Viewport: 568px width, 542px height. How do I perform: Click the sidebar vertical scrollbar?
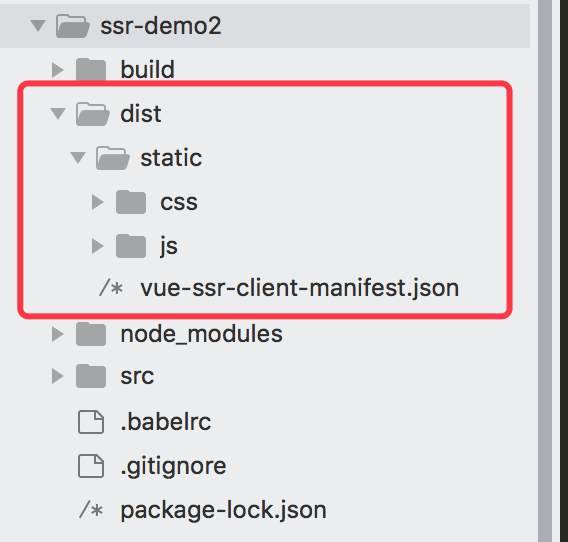tap(545, 271)
